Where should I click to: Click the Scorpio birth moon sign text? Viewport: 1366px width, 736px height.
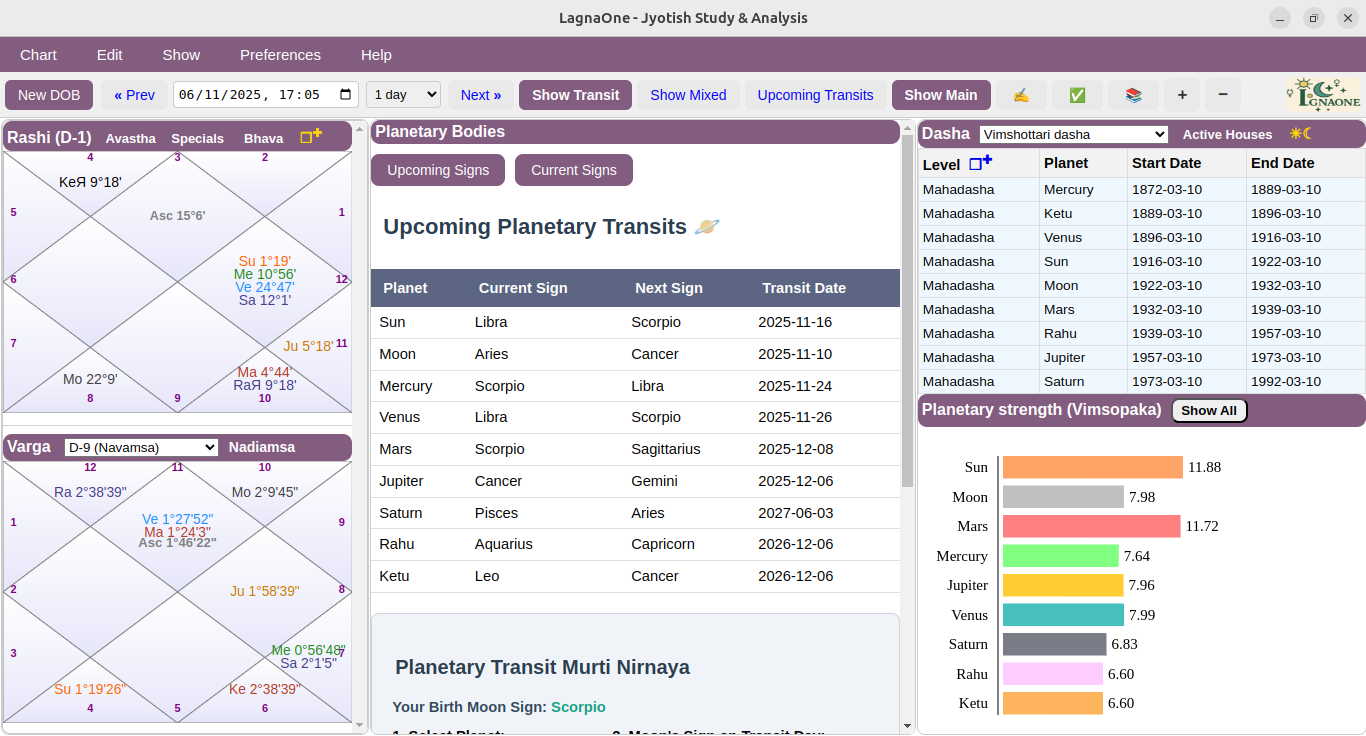coord(578,707)
